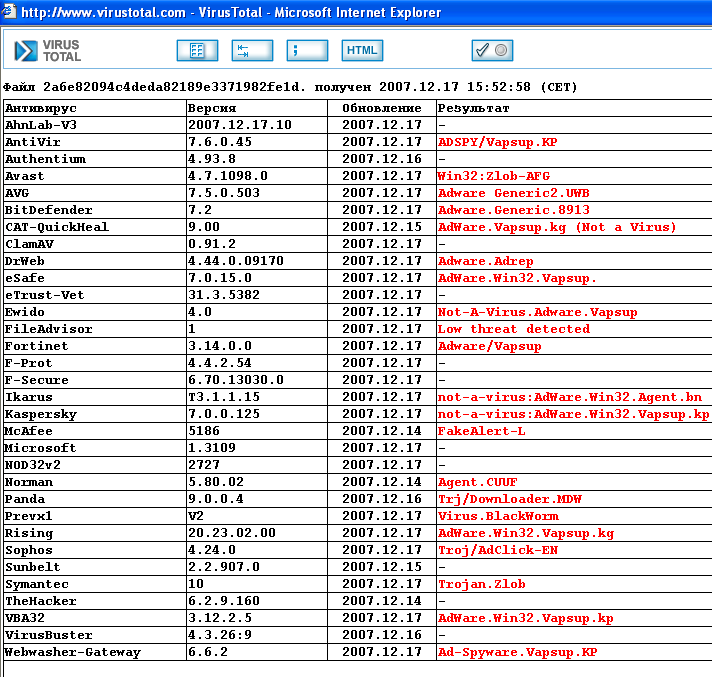The width and height of the screenshot is (712, 677).
Task: Click Fortinet result Adware/Vapsup
Action: click(x=490, y=346)
